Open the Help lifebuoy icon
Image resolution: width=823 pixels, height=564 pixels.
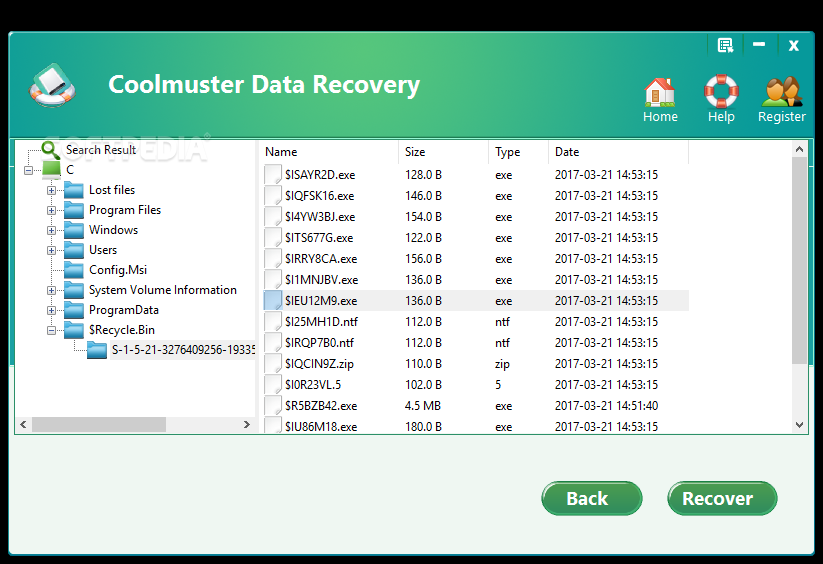[x=721, y=91]
